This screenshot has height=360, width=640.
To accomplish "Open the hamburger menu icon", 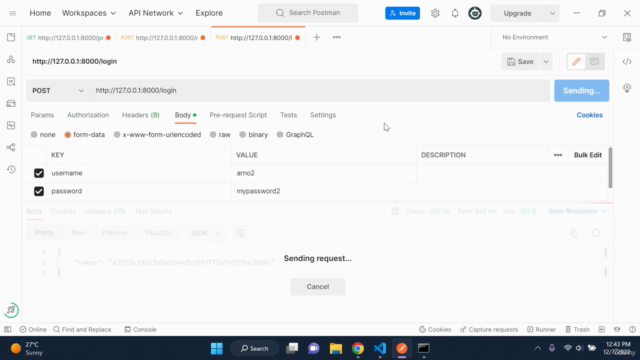I will [13, 13].
